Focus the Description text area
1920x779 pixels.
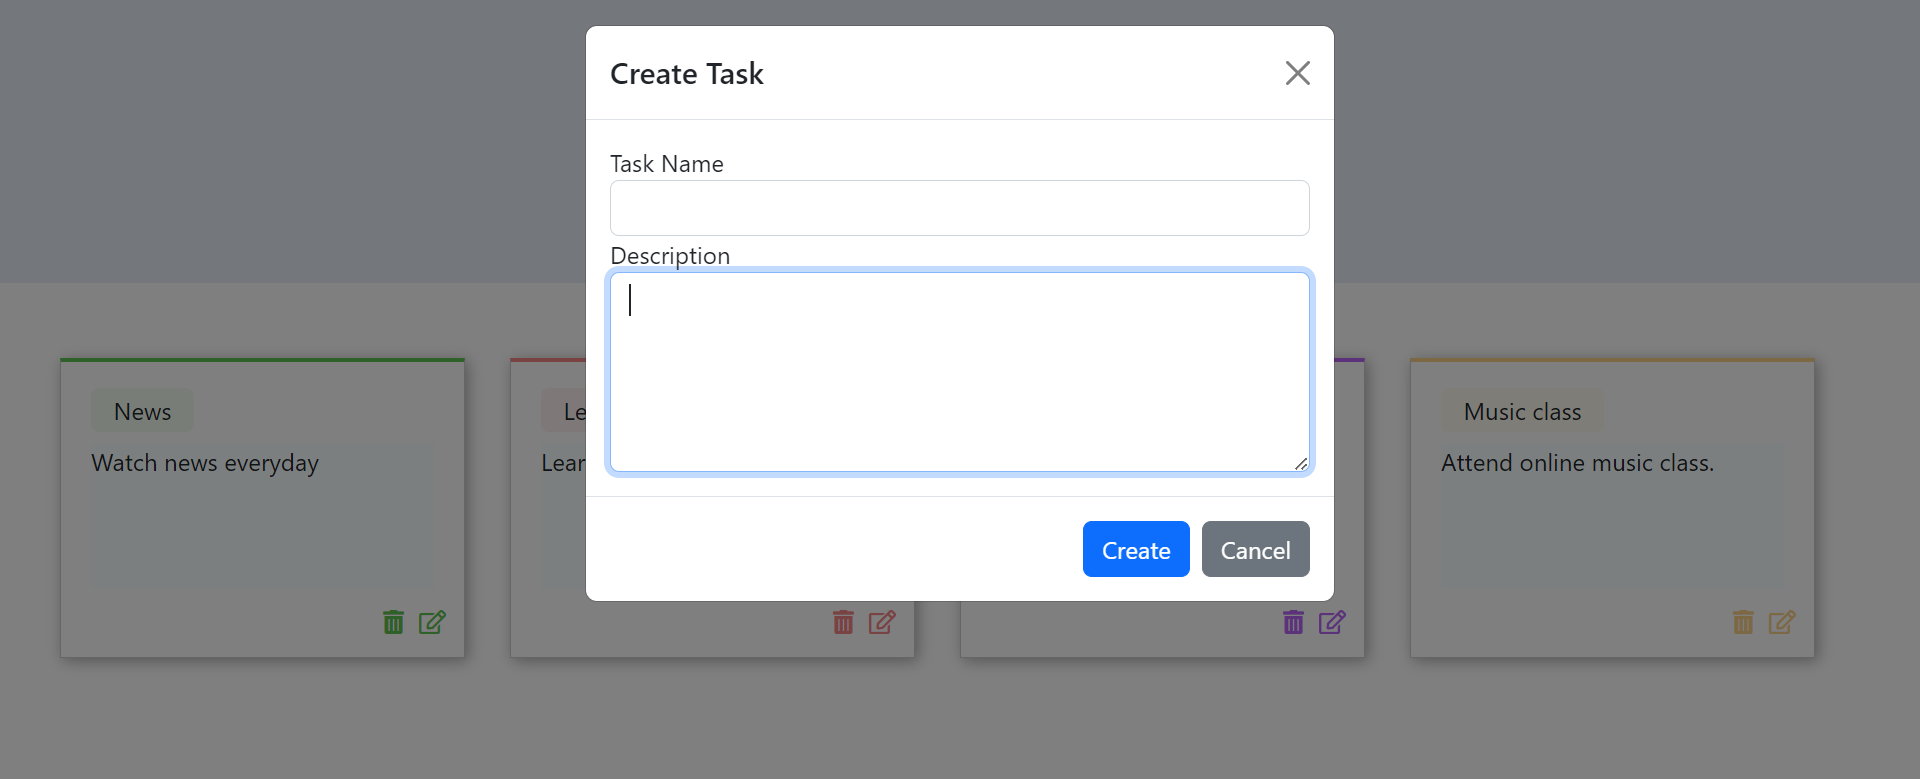pos(959,372)
